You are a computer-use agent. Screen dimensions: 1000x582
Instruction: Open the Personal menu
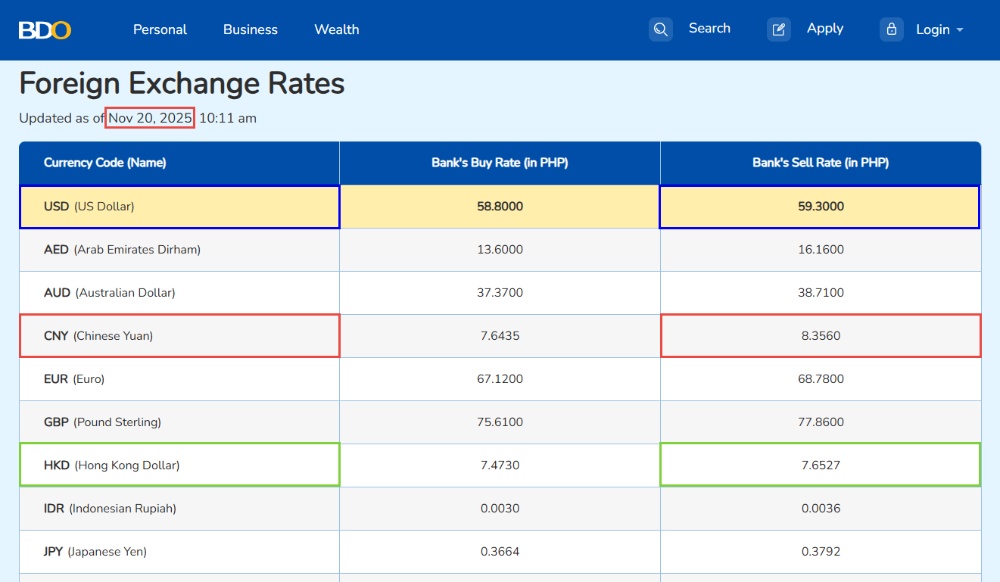point(160,30)
